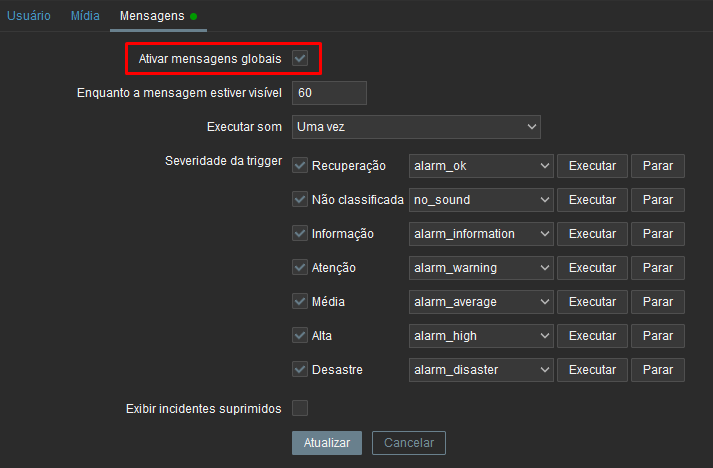Toggle the Informação severity checkbox
The image size is (713, 468).
click(x=300, y=233)
